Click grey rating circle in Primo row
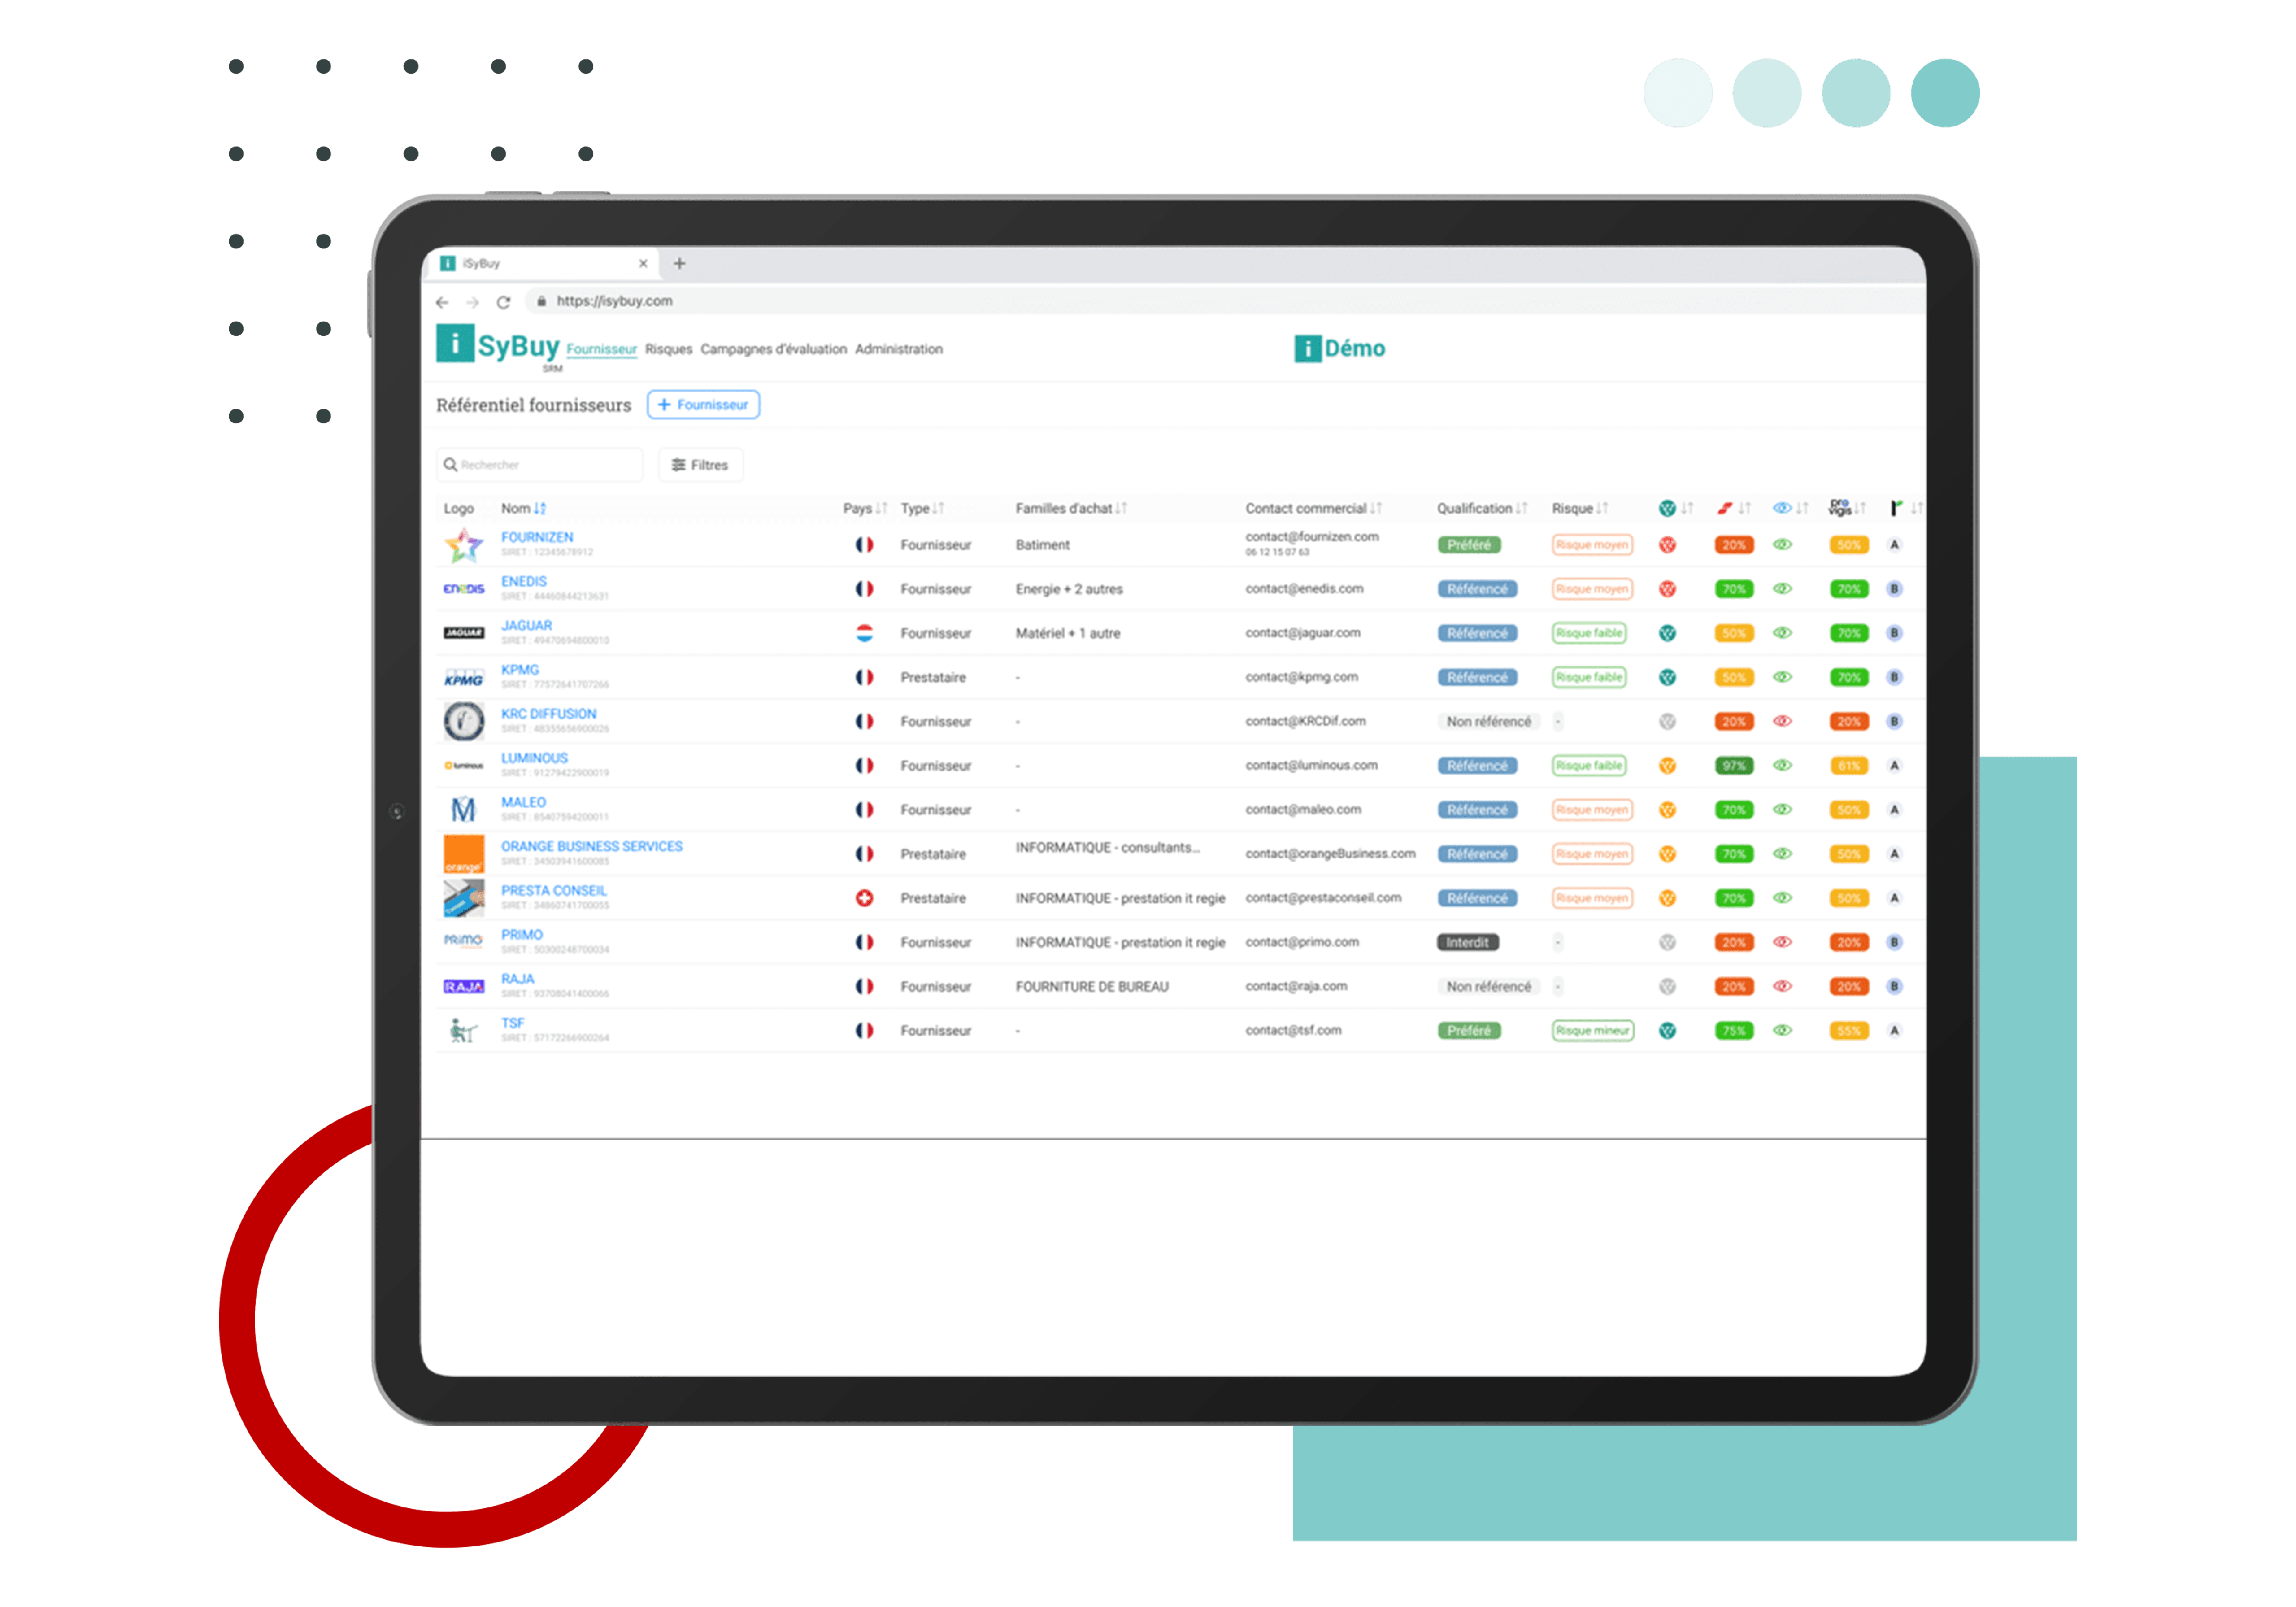The width and height of the screenshot is (2296, 1607). [x=1667, y=942]
